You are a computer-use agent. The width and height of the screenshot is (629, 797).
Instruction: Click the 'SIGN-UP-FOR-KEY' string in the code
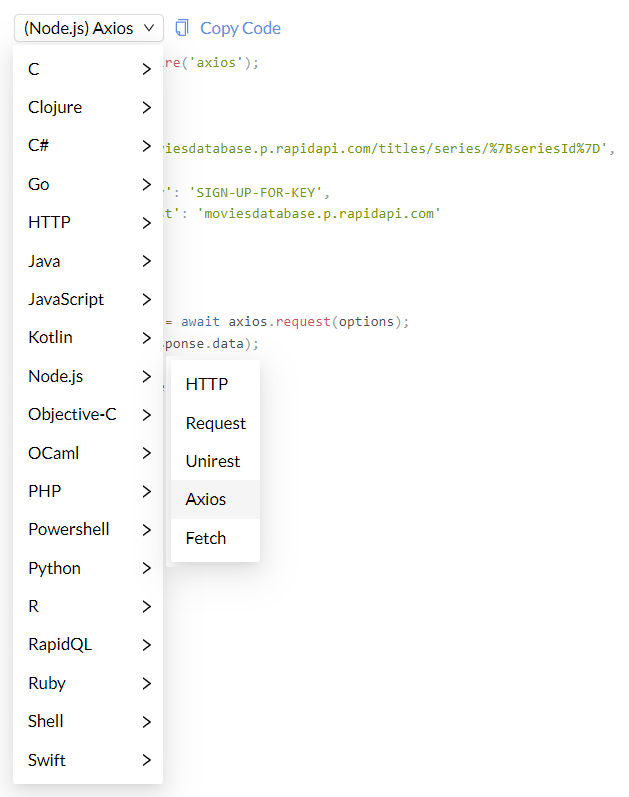pyautogui.click(x=256, y=193)
